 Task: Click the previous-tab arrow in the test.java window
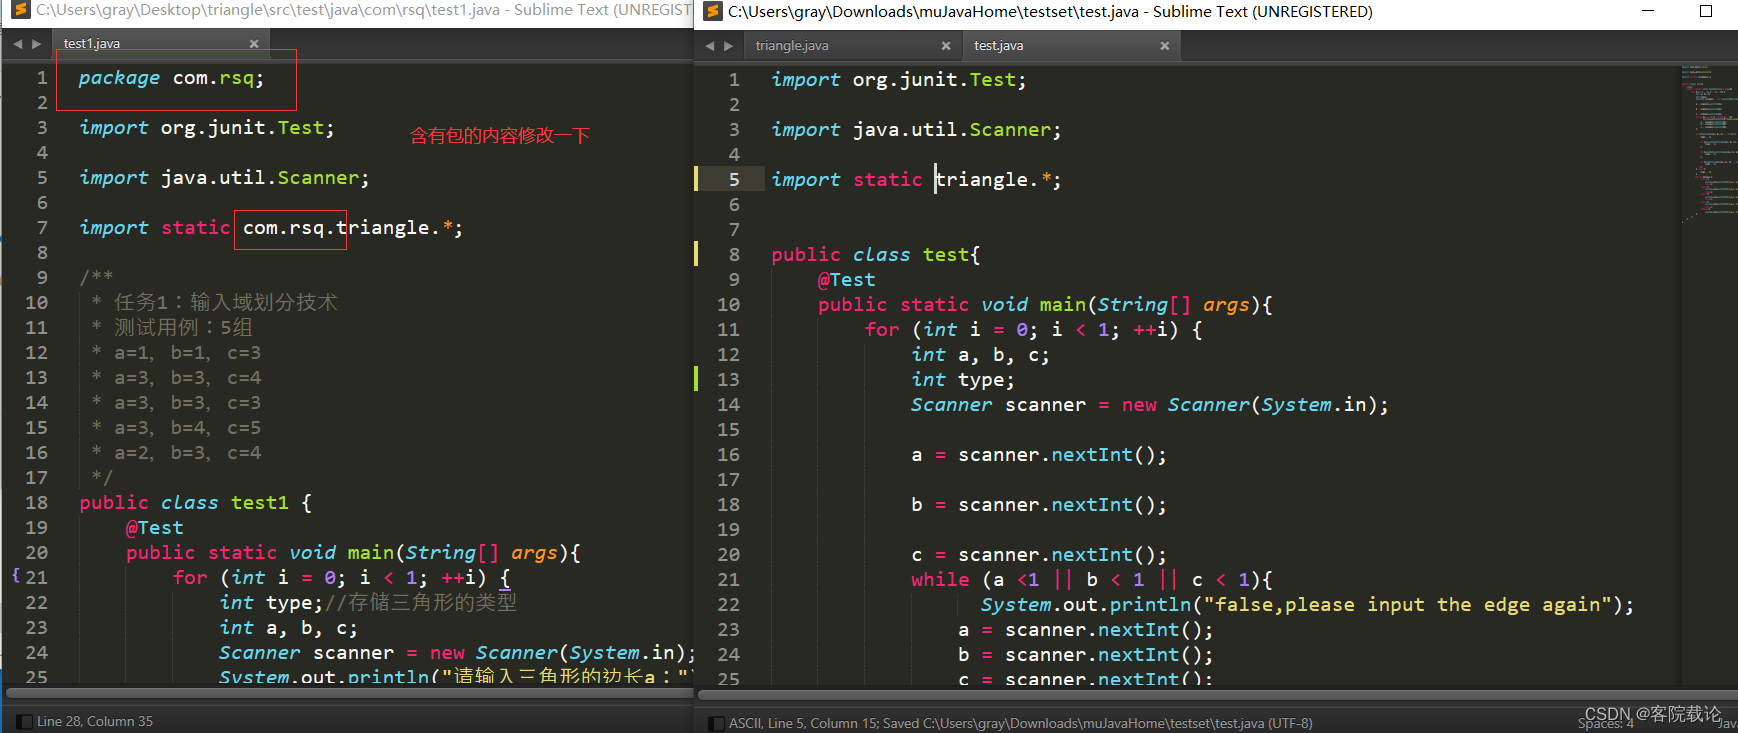click(x=709, y=46)
